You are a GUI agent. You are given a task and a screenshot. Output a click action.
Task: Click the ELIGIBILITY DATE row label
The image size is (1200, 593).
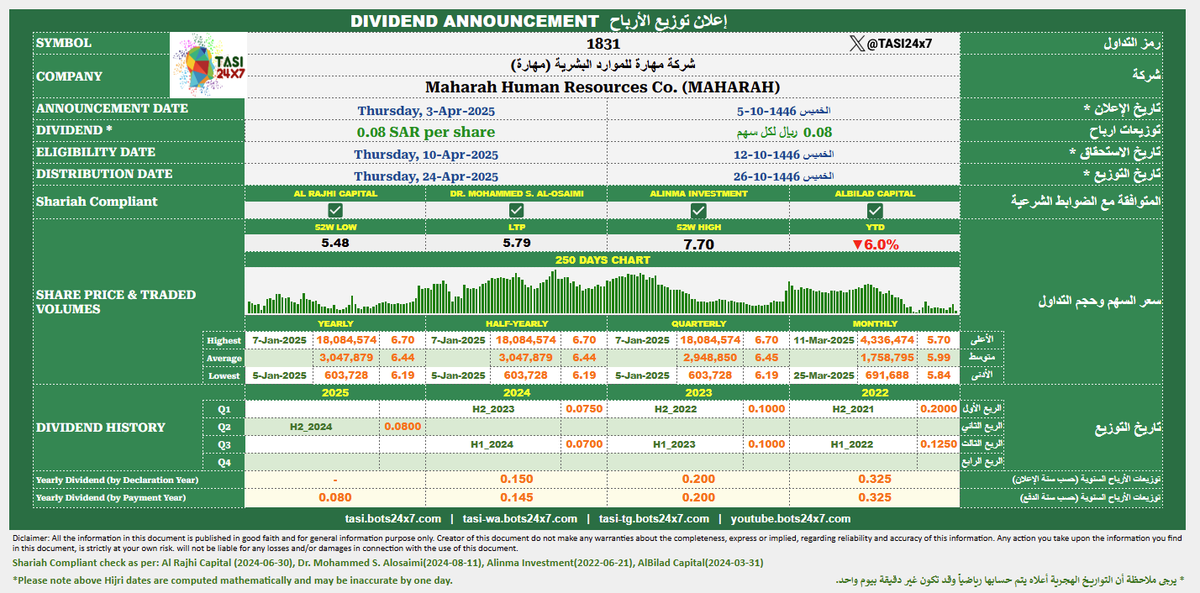pos(96,152)
